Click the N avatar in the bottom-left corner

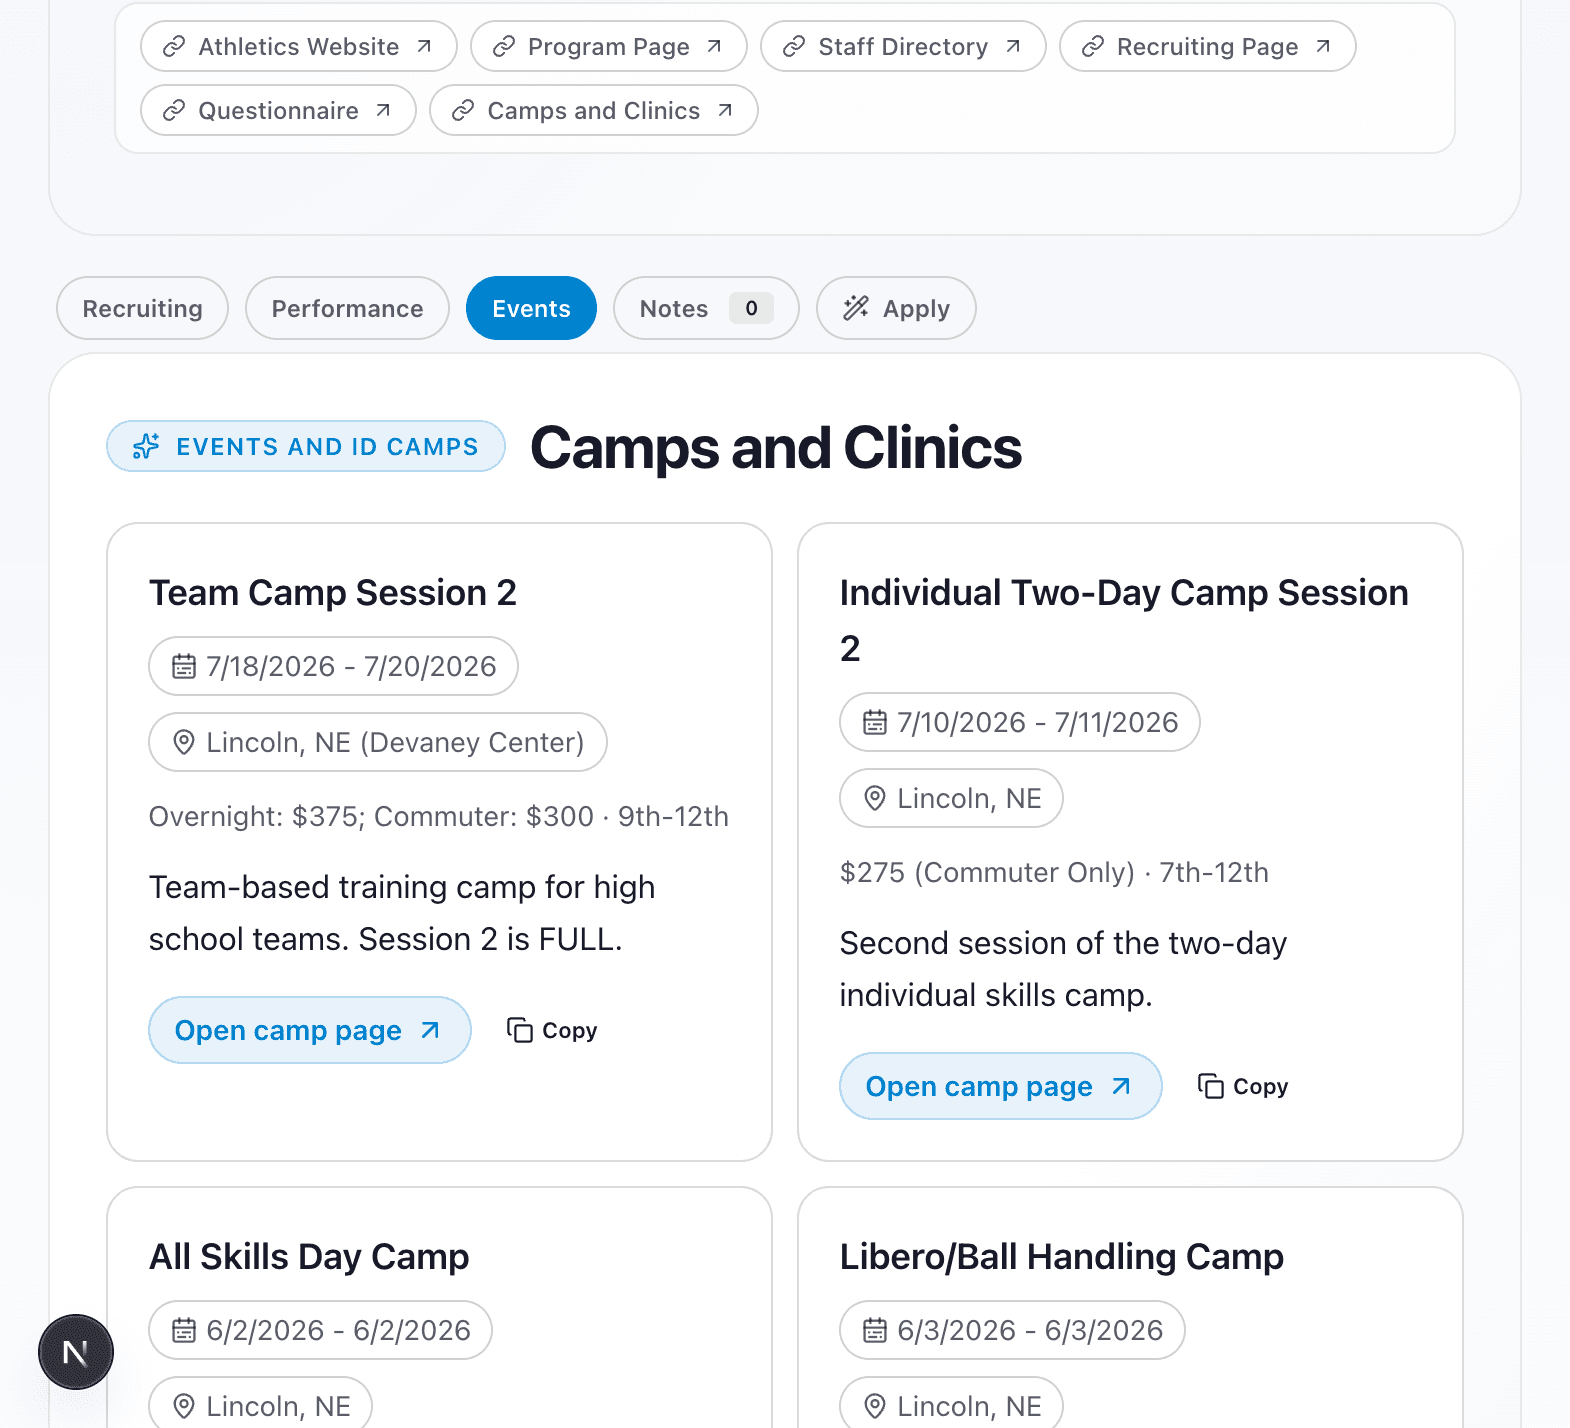77,1351
